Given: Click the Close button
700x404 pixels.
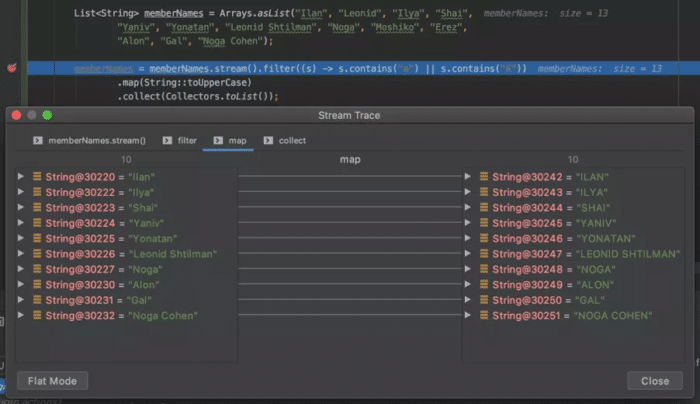Looking at the screenshot, I should pyautogui.click(x=655, y=381).
